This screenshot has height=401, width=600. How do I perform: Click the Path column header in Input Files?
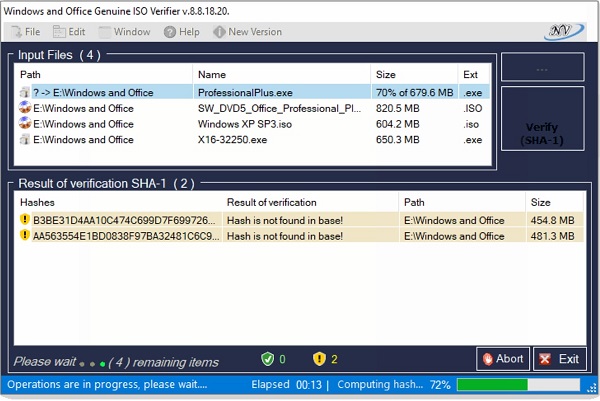click(103, 74)
